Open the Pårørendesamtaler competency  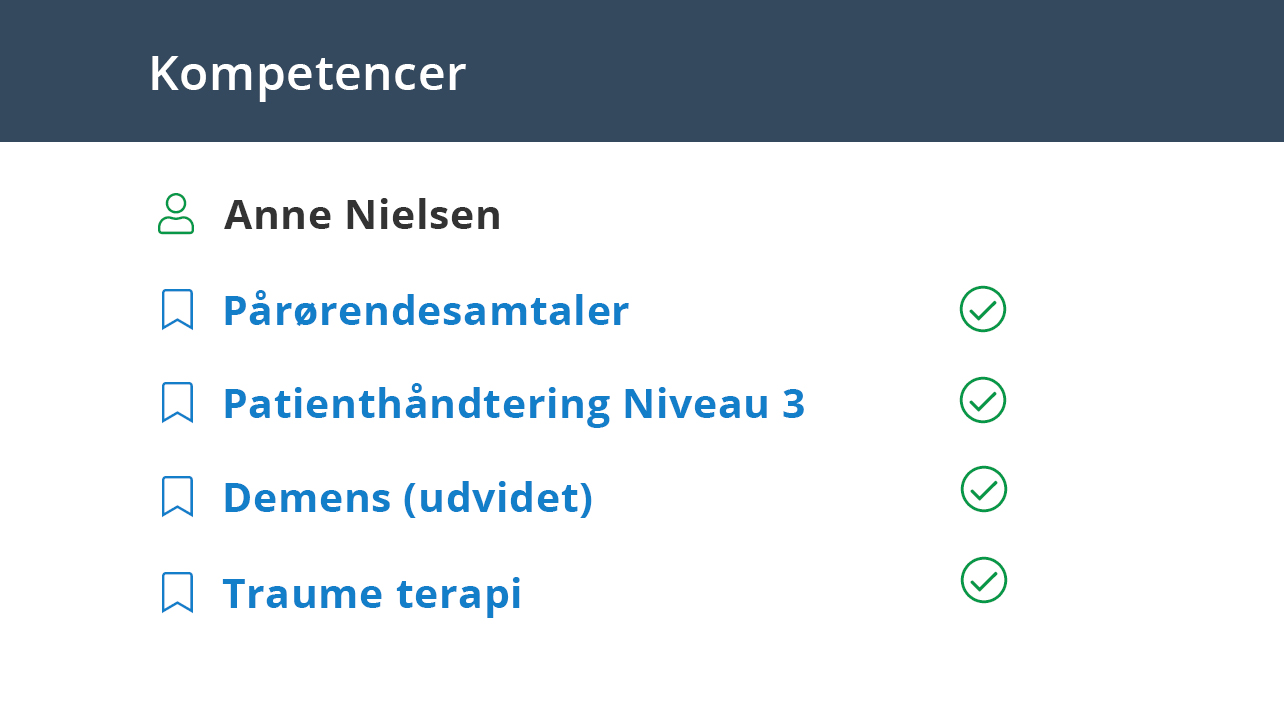(x=426, y=311)
